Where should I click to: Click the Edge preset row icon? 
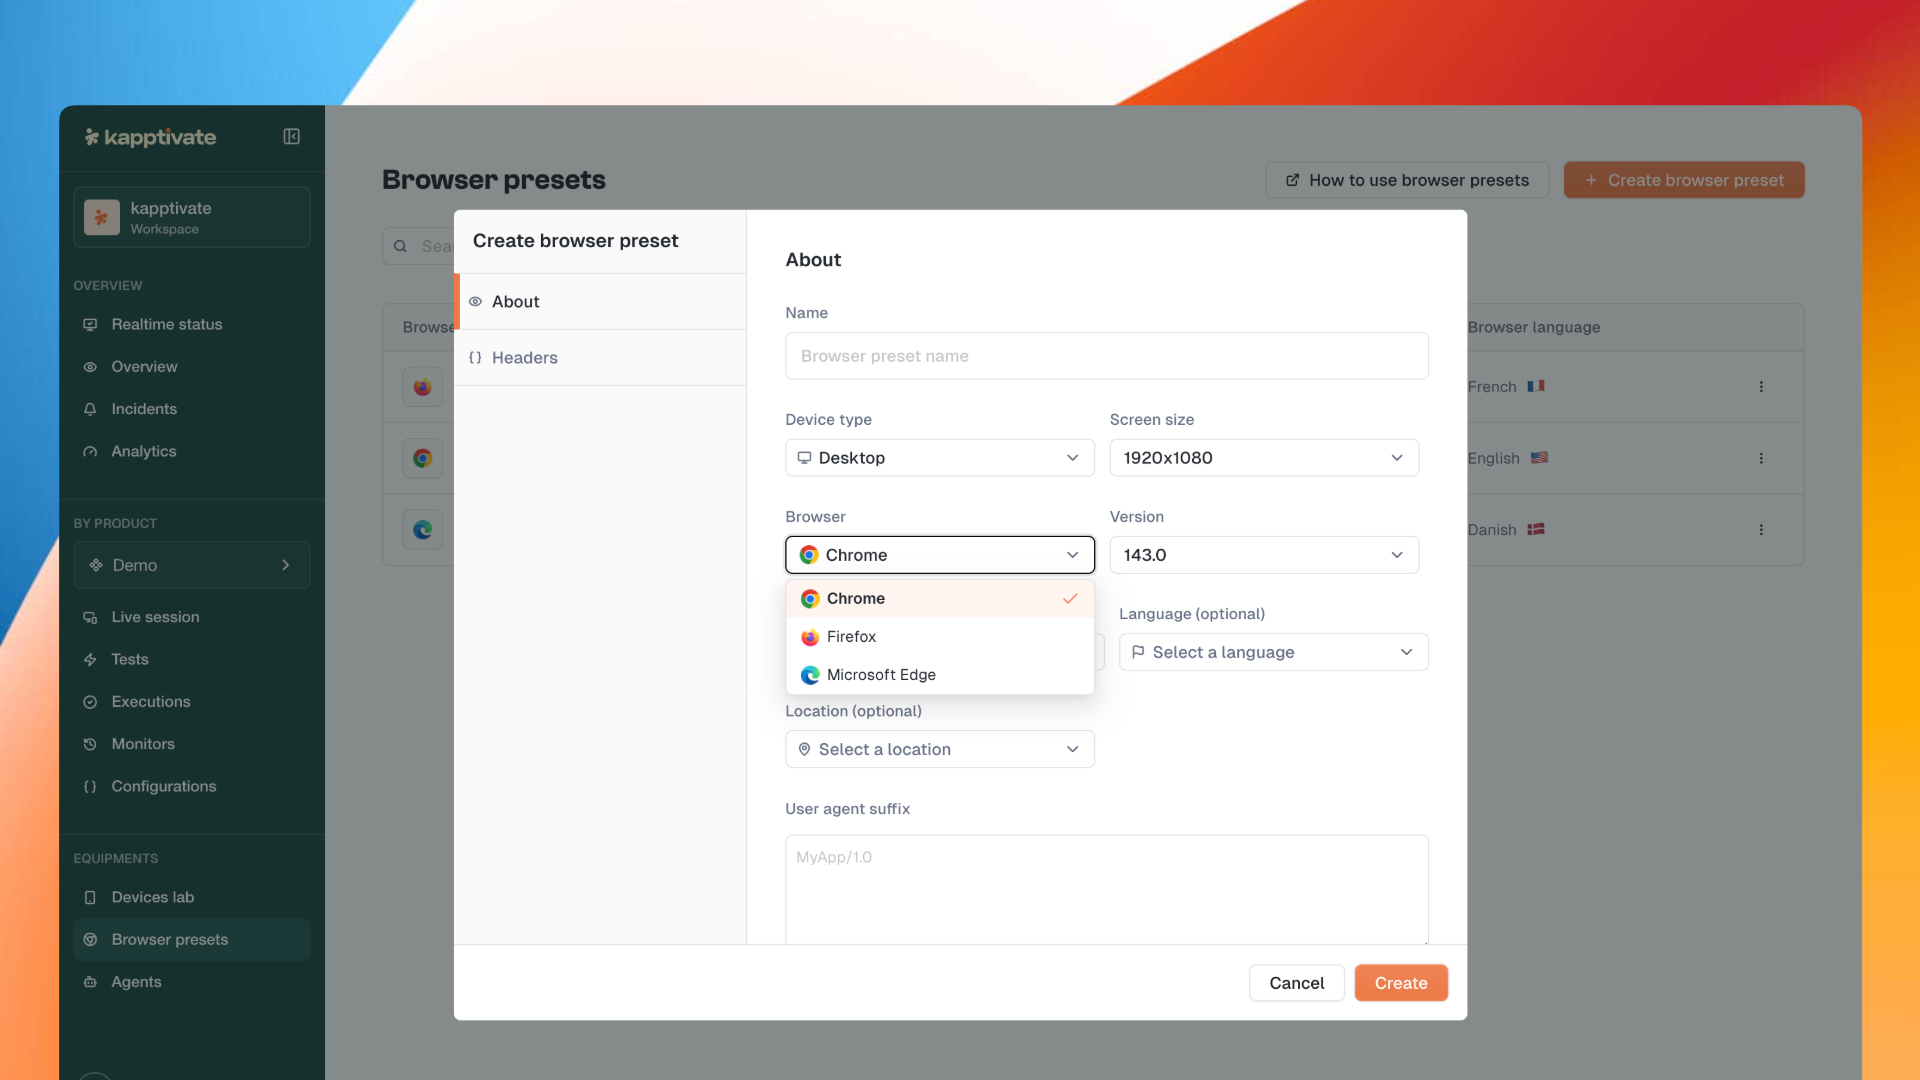(422, 530)
